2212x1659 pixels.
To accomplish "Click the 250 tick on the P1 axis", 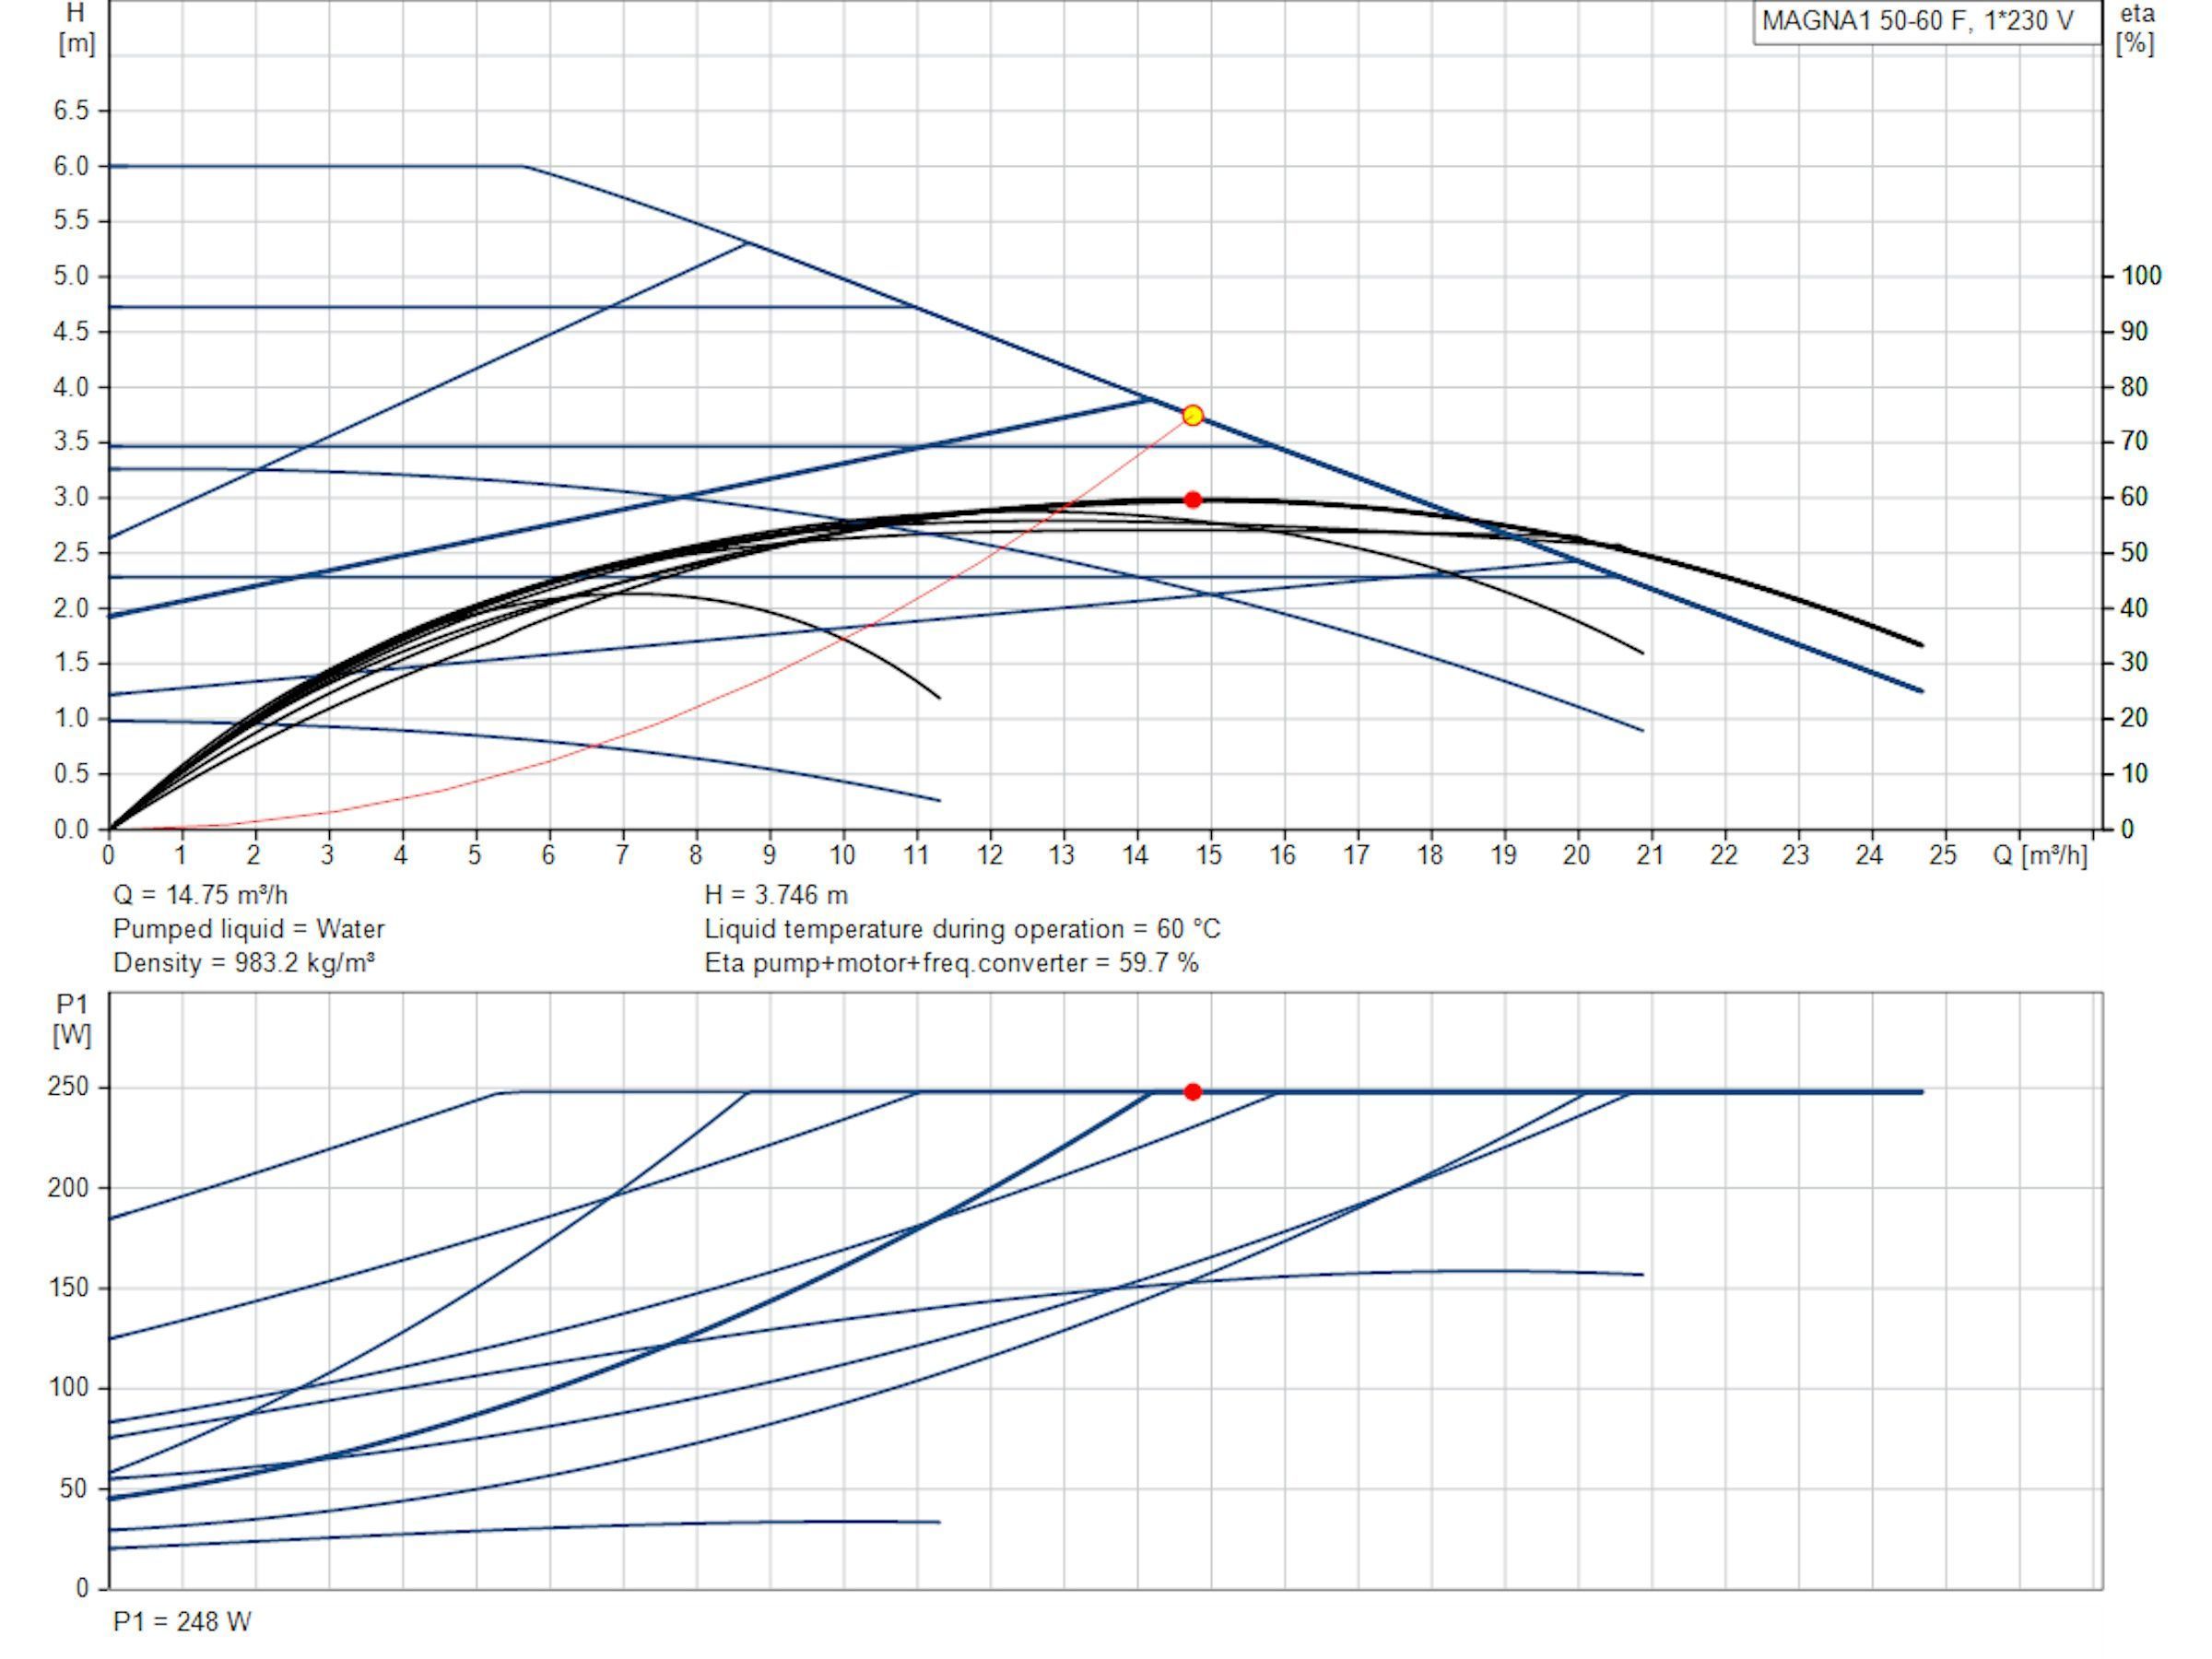I will 67,1087.
